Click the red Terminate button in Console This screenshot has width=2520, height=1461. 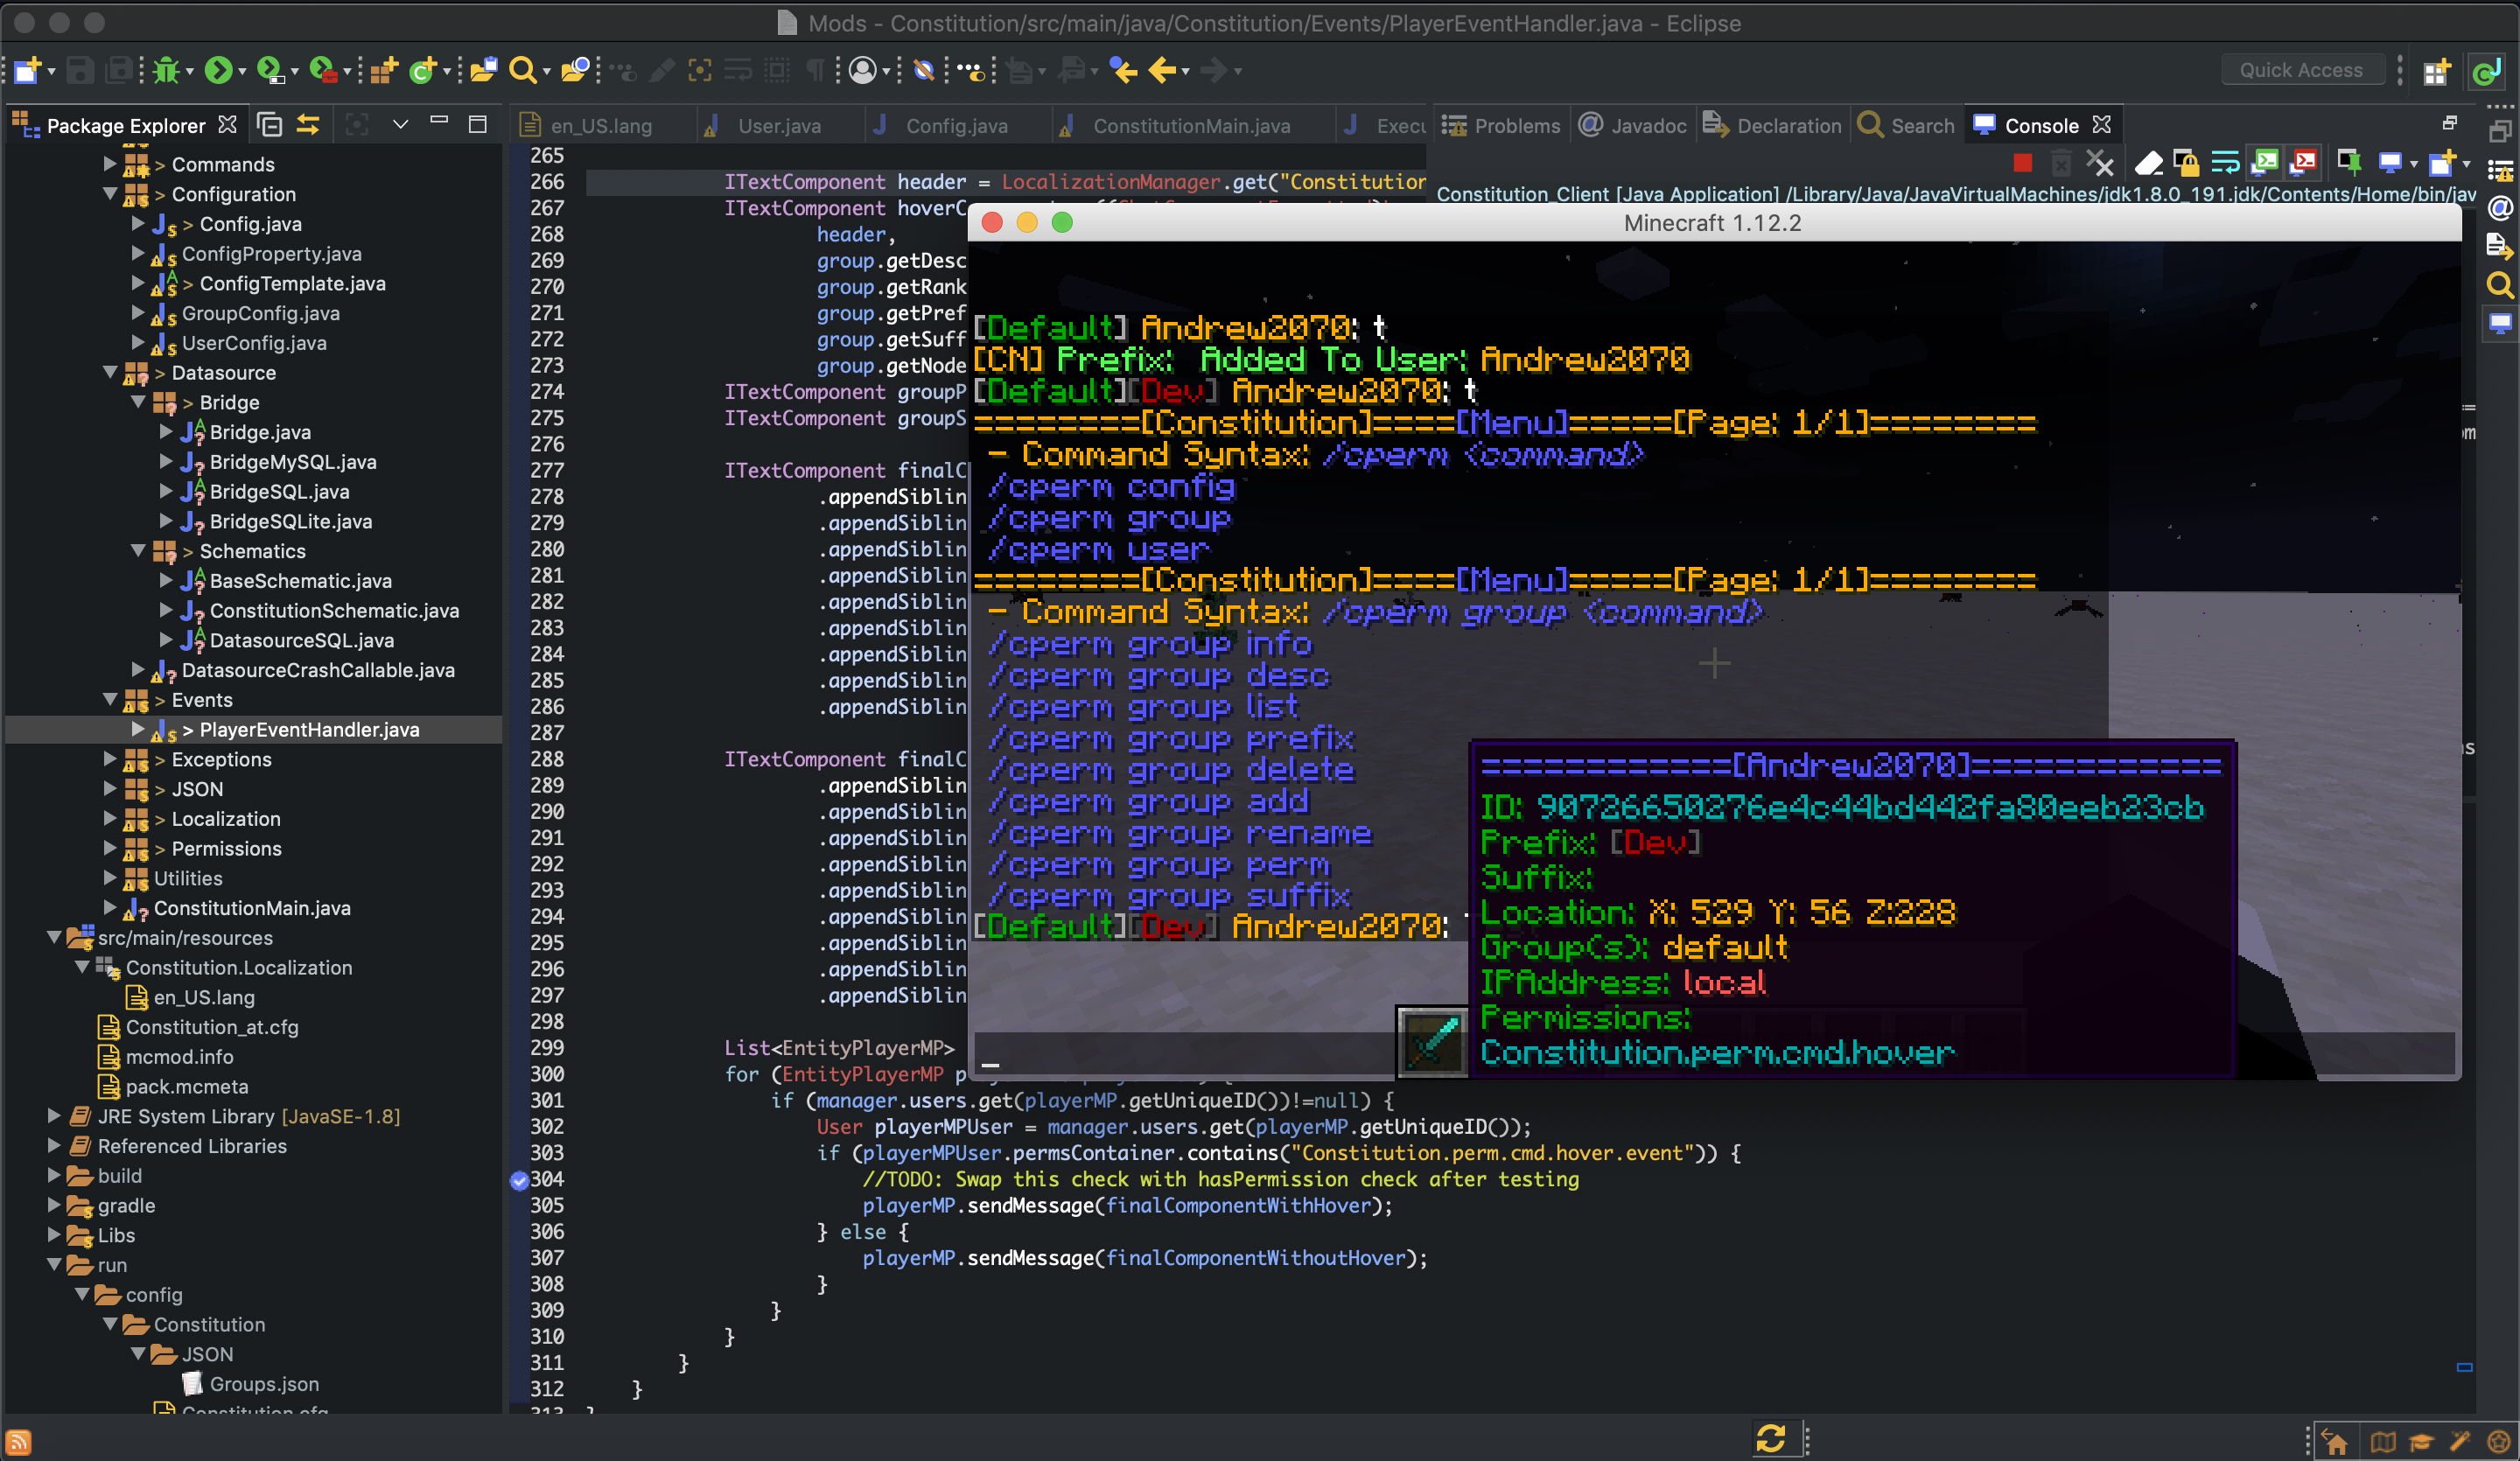coord(2022,162)
